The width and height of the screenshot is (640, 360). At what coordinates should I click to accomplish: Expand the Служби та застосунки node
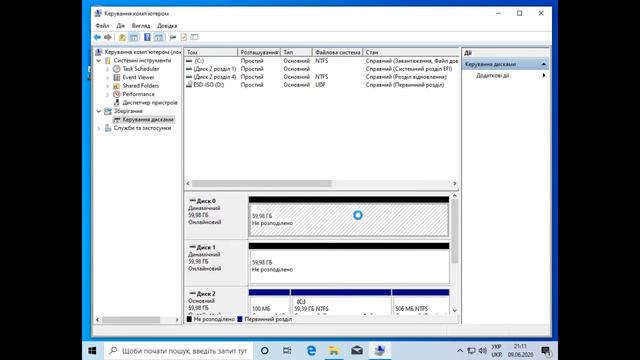click(99, 128)
